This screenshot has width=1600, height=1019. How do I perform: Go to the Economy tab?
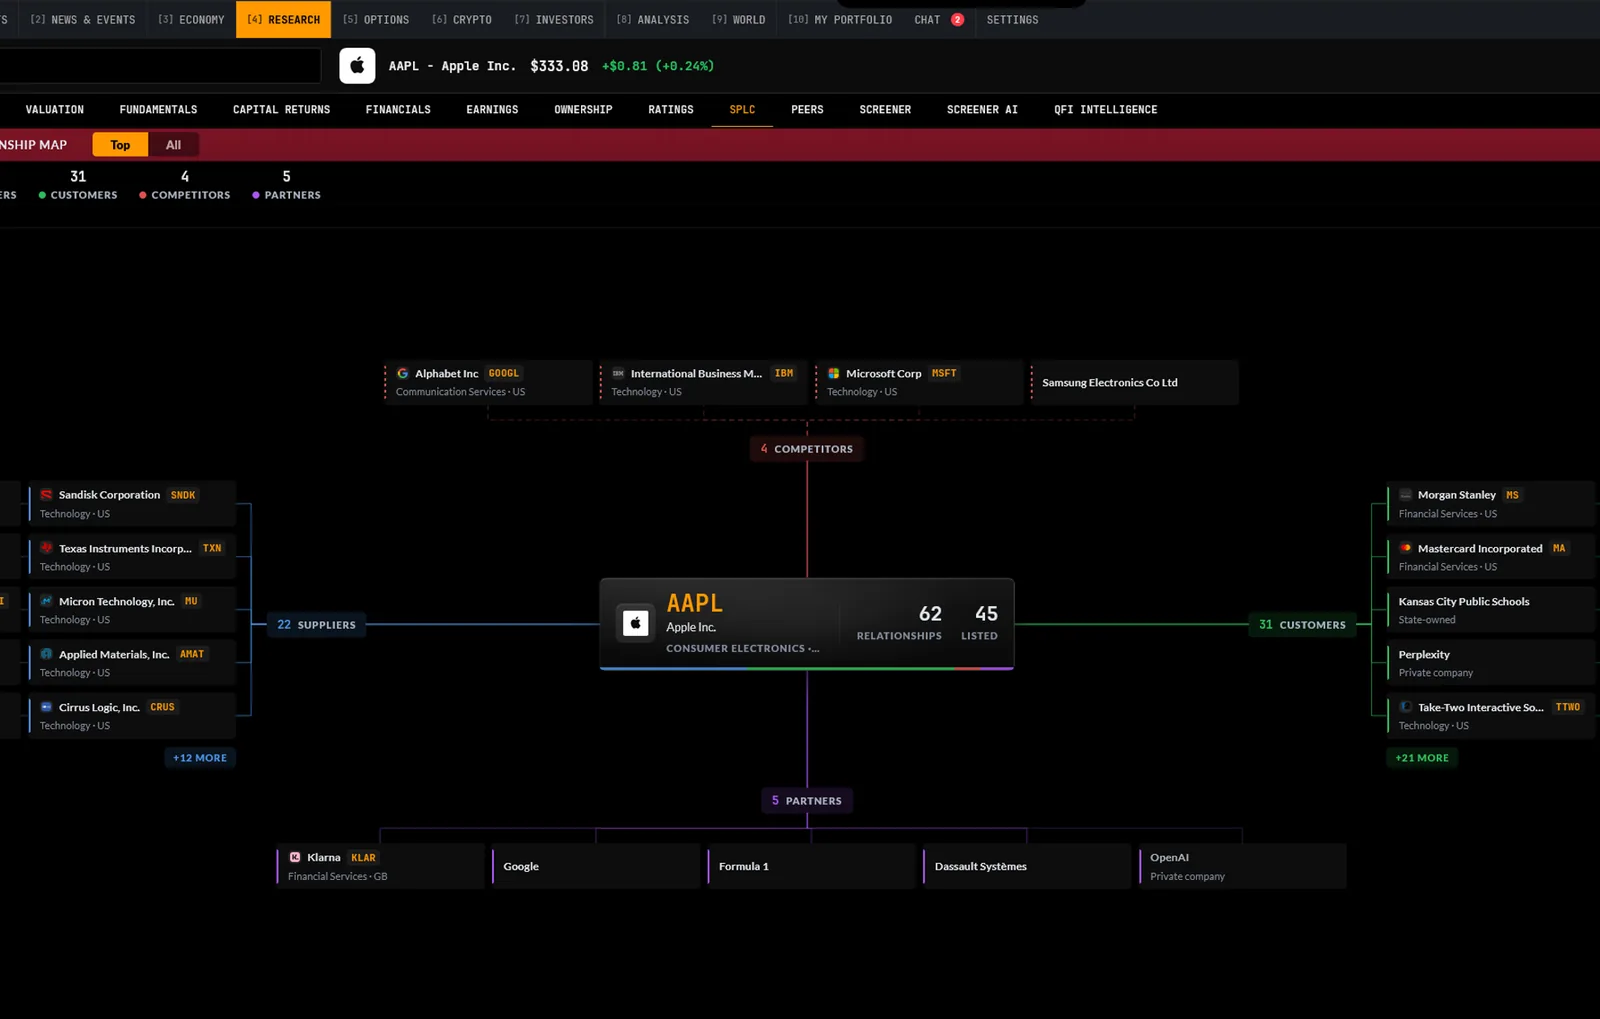tap(191, 20)
